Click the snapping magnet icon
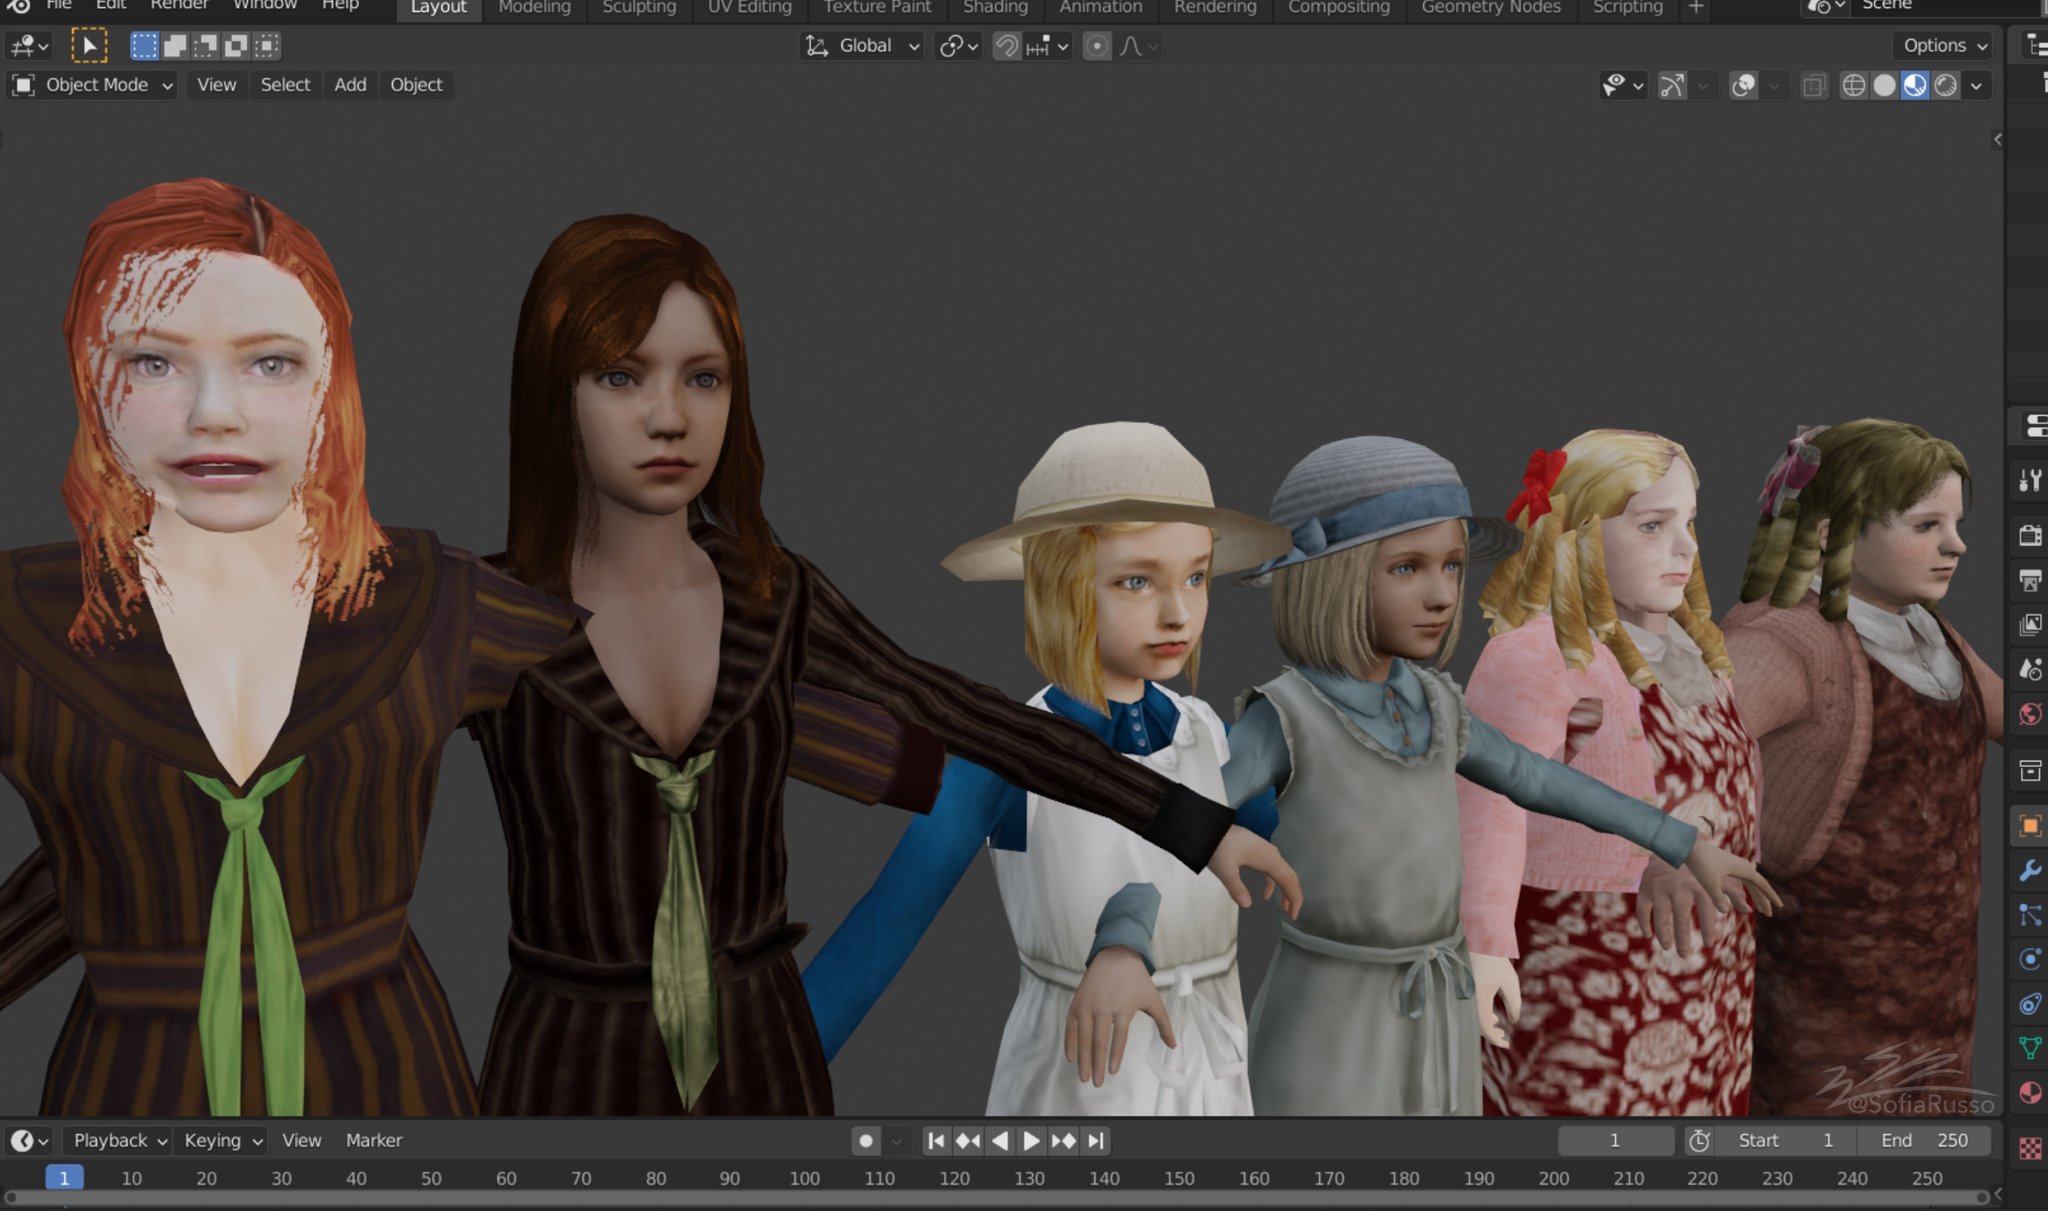The image size is (2048, 1211). pos(1007,46)
